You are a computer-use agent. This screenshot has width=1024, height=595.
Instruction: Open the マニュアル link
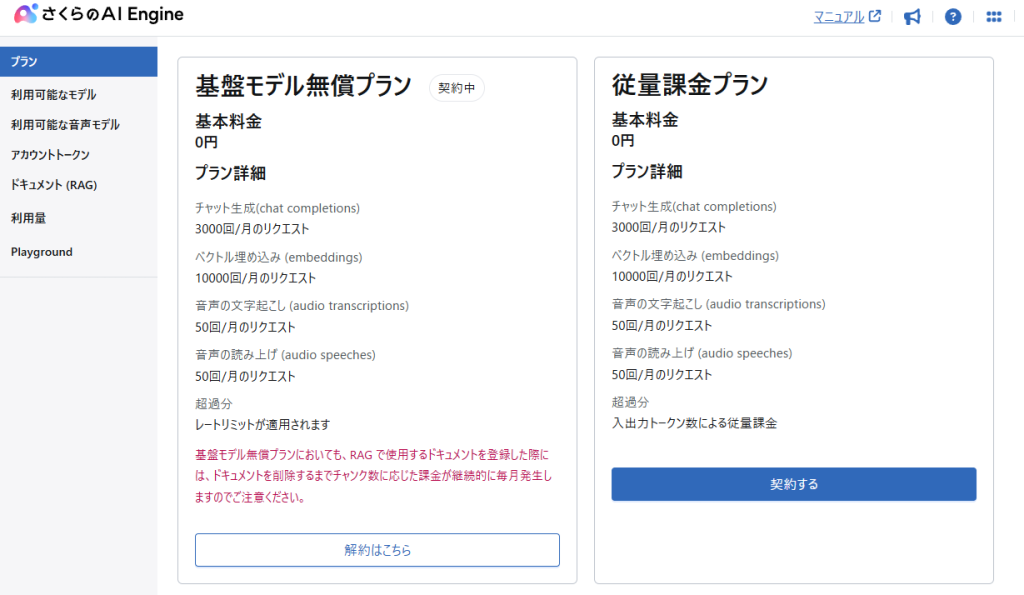coord(839,17)
